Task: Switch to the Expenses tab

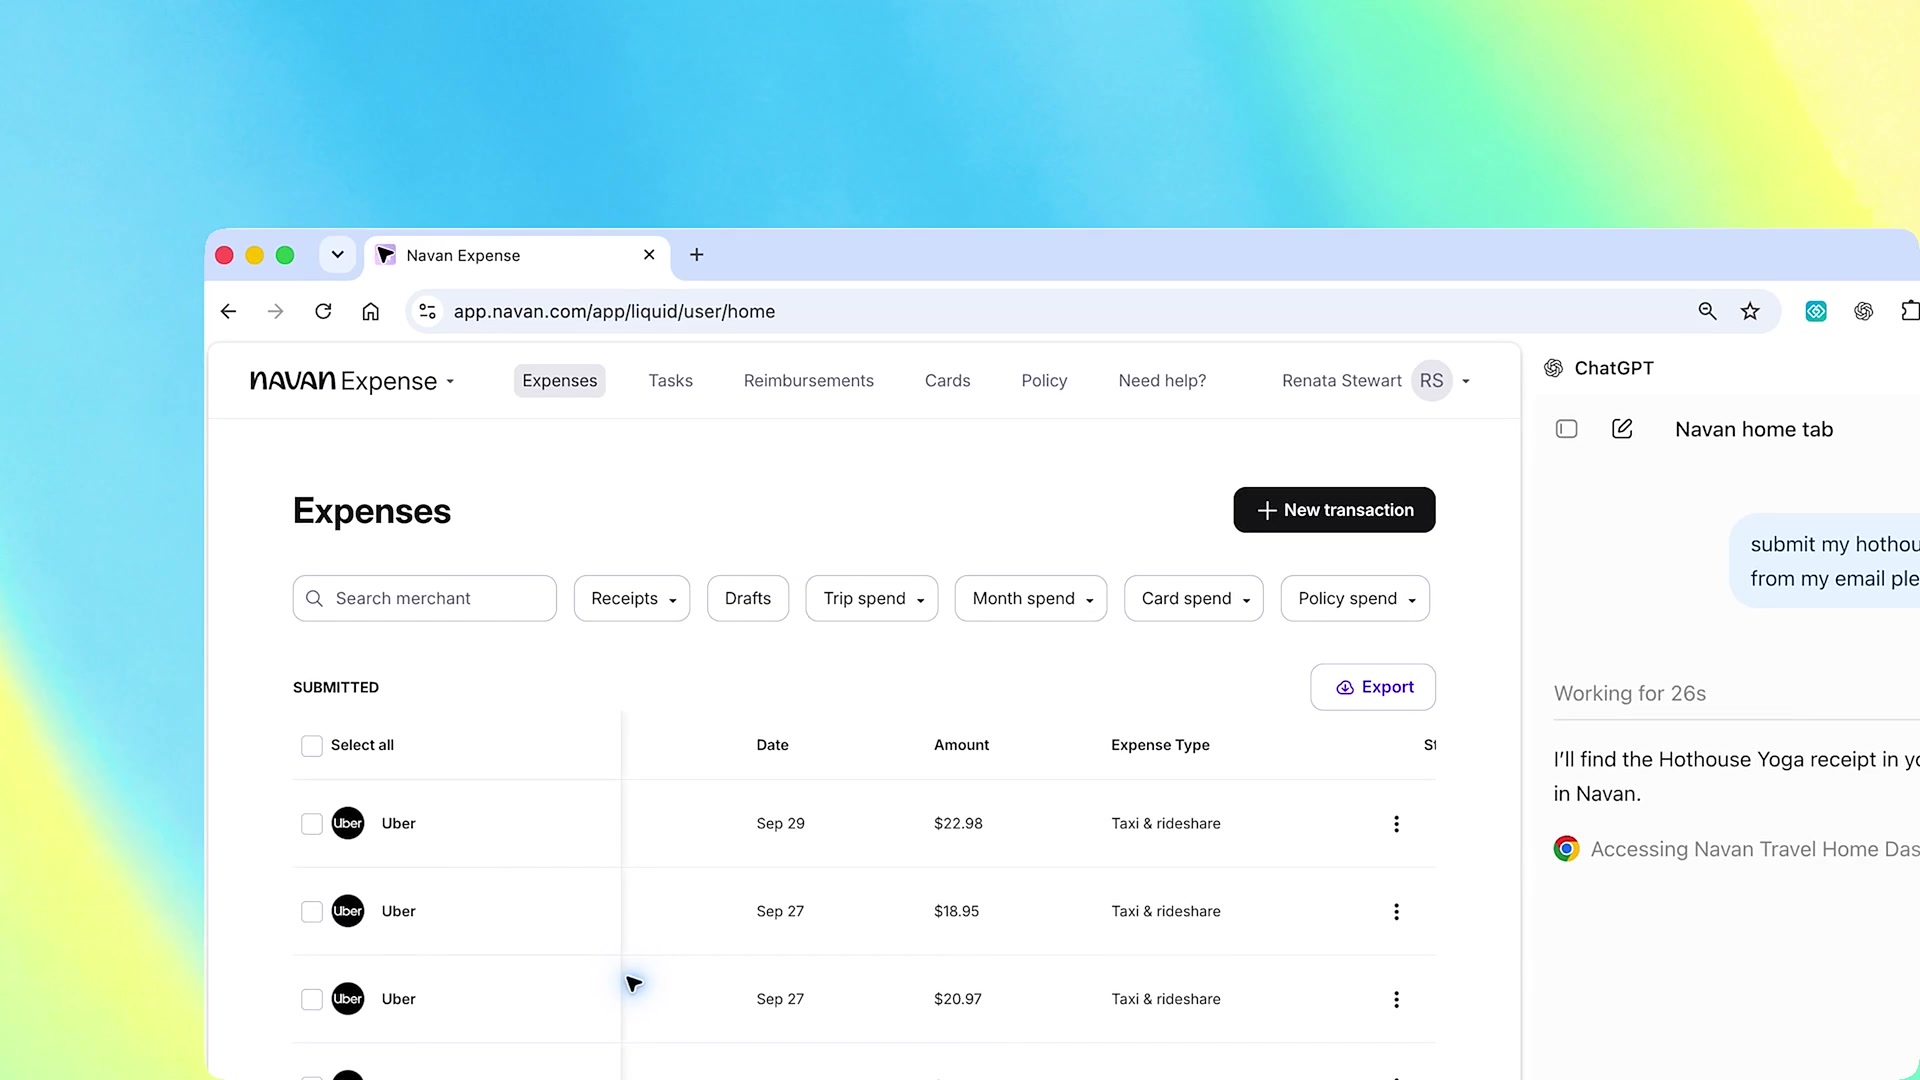Action: coord(560,381)
